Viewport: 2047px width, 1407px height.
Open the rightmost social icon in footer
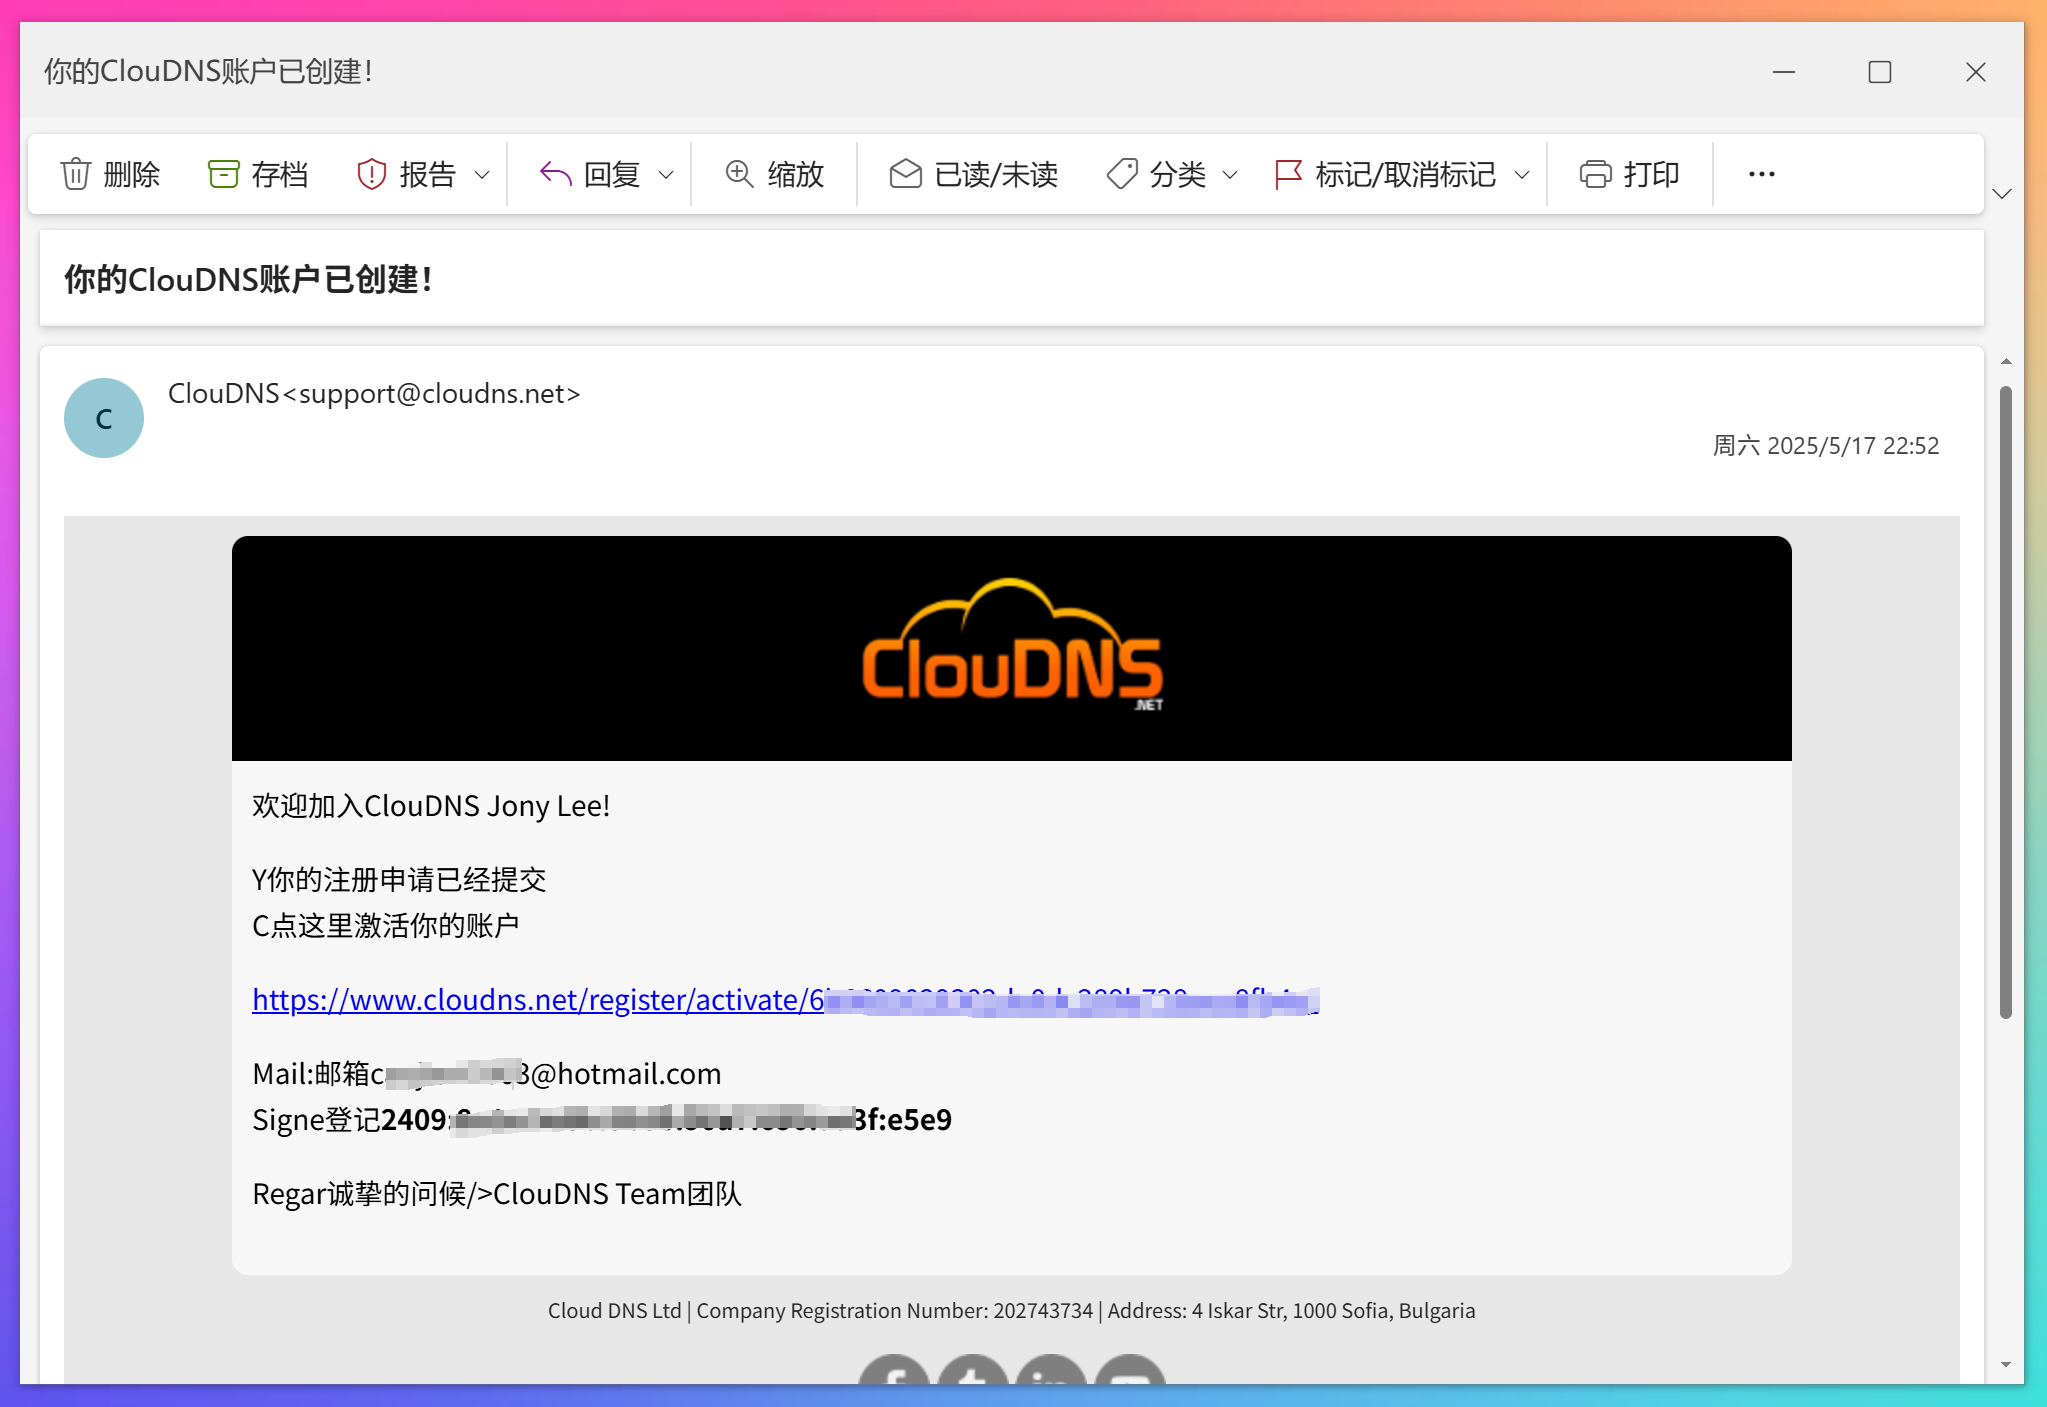[x=1128, y=1378]
